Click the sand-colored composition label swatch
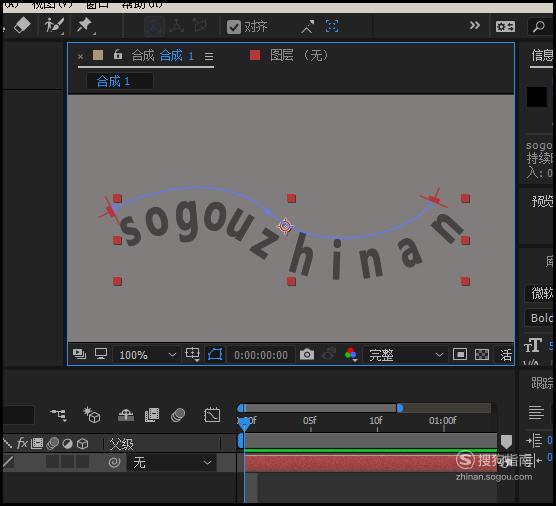Screen dimensions: 556x506 click(x=98, y=55)
